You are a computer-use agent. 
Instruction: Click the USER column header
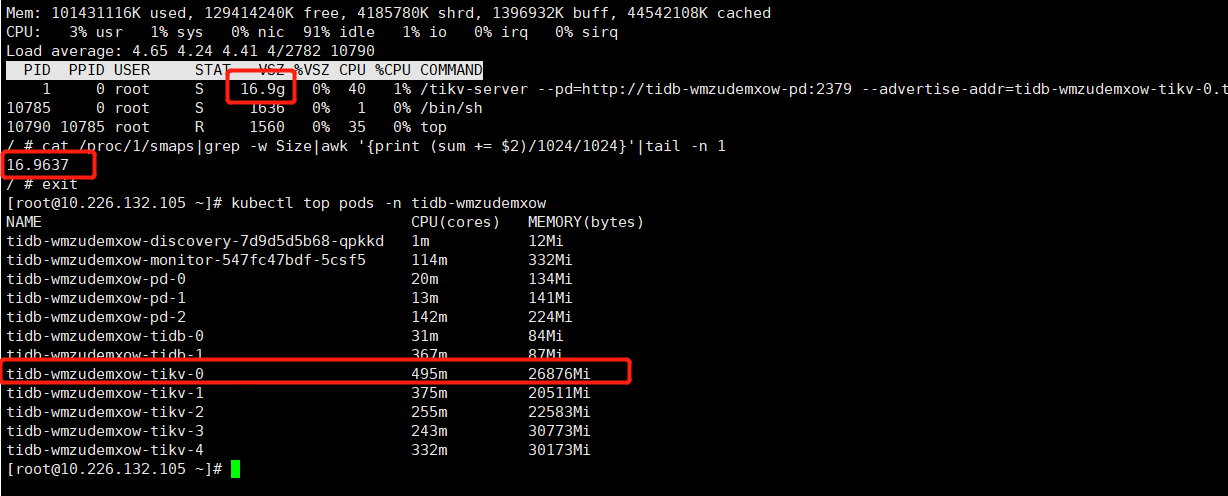coord(132,70)
